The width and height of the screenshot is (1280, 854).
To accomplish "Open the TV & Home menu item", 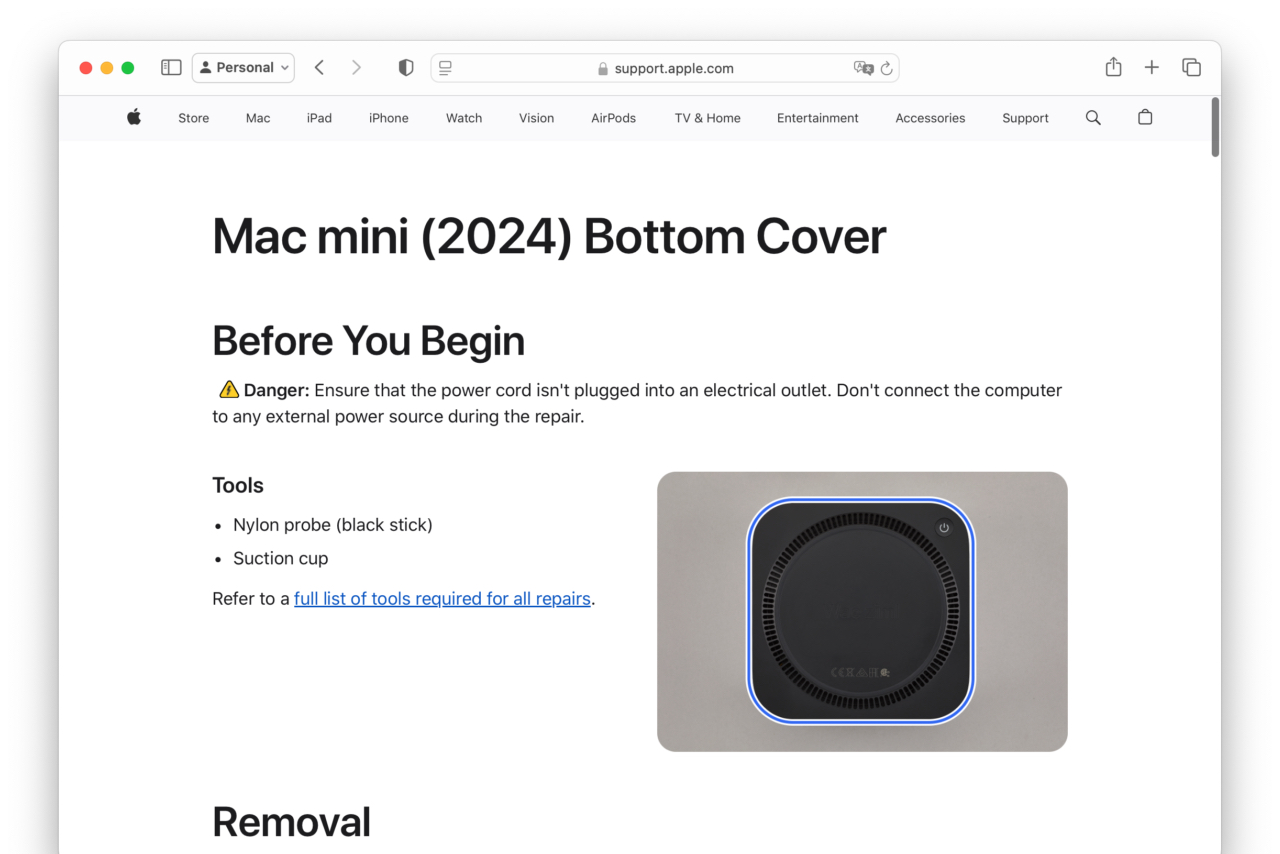I will 707,118.
